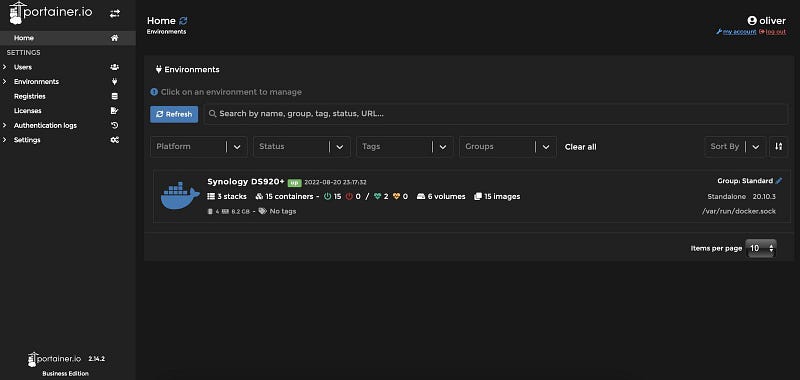This screenshot has width=800, height=380.
Task: Click the Portainer.io logo at top left
Action: [51, 12]
